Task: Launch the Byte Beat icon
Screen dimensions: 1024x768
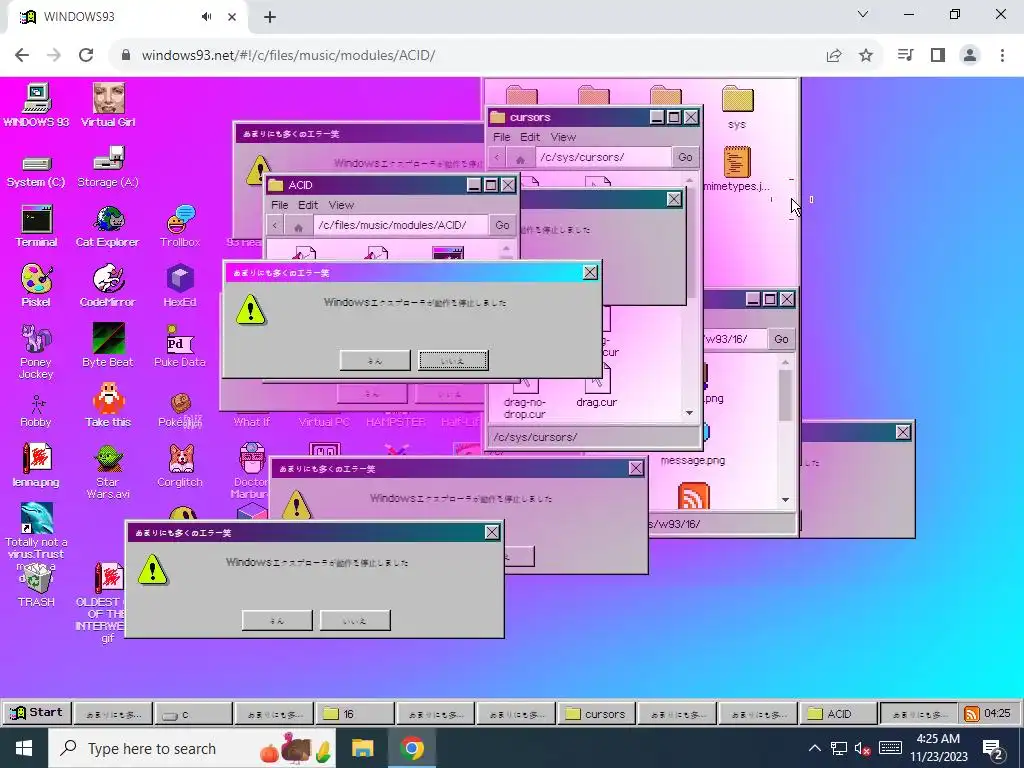Action: tap(108, 345)
